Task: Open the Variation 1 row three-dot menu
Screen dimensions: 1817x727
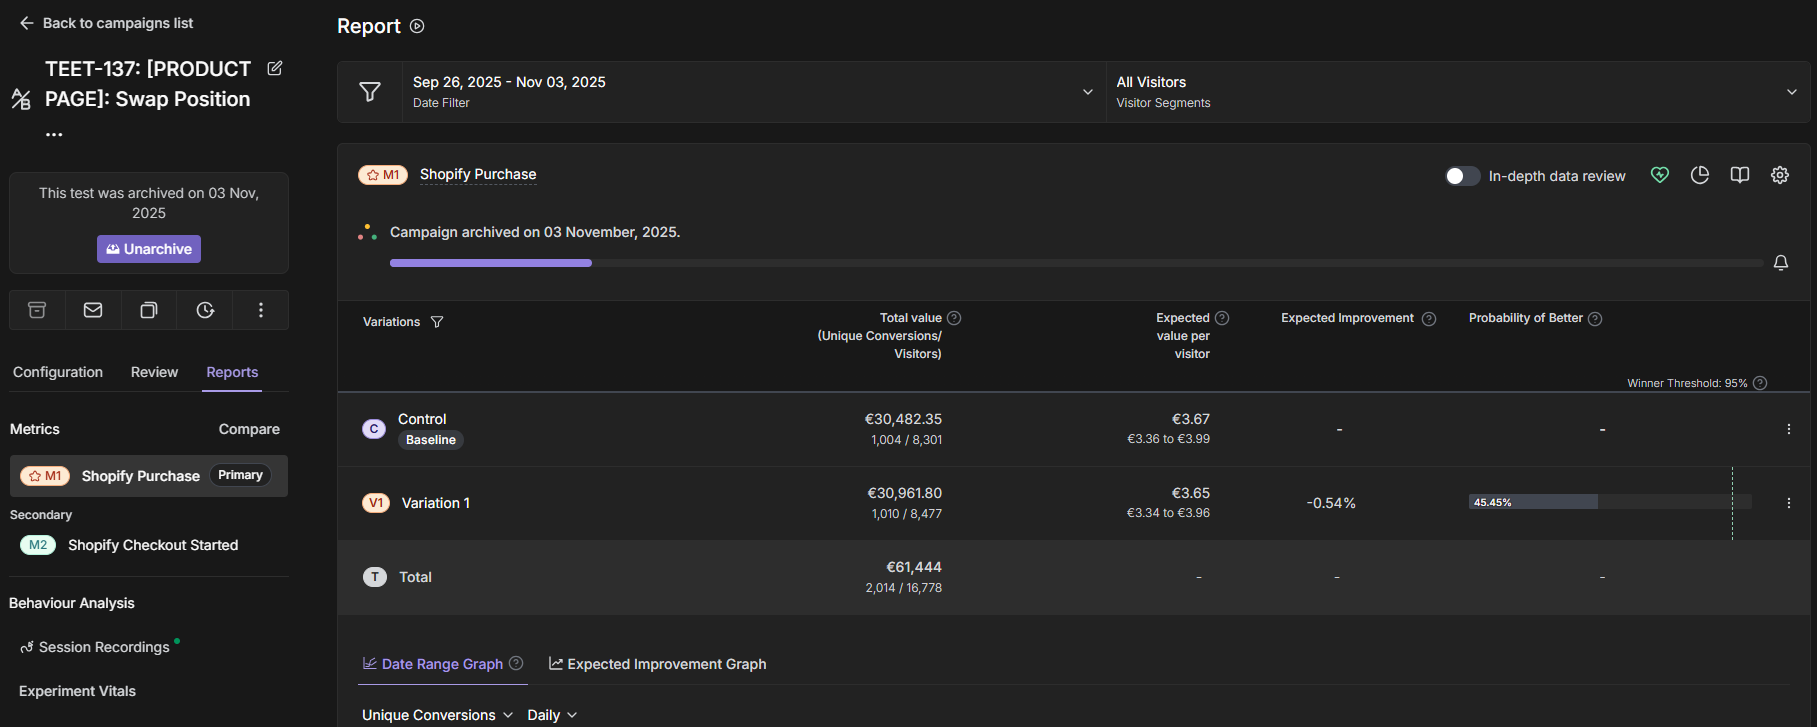Action: coord(1789,503)
